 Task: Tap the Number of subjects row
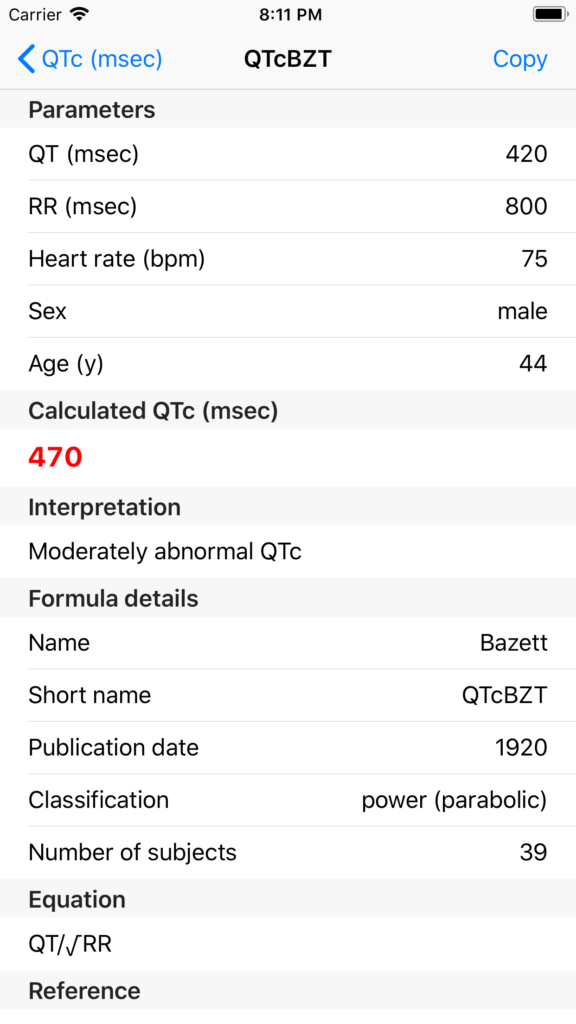(288, 852)
